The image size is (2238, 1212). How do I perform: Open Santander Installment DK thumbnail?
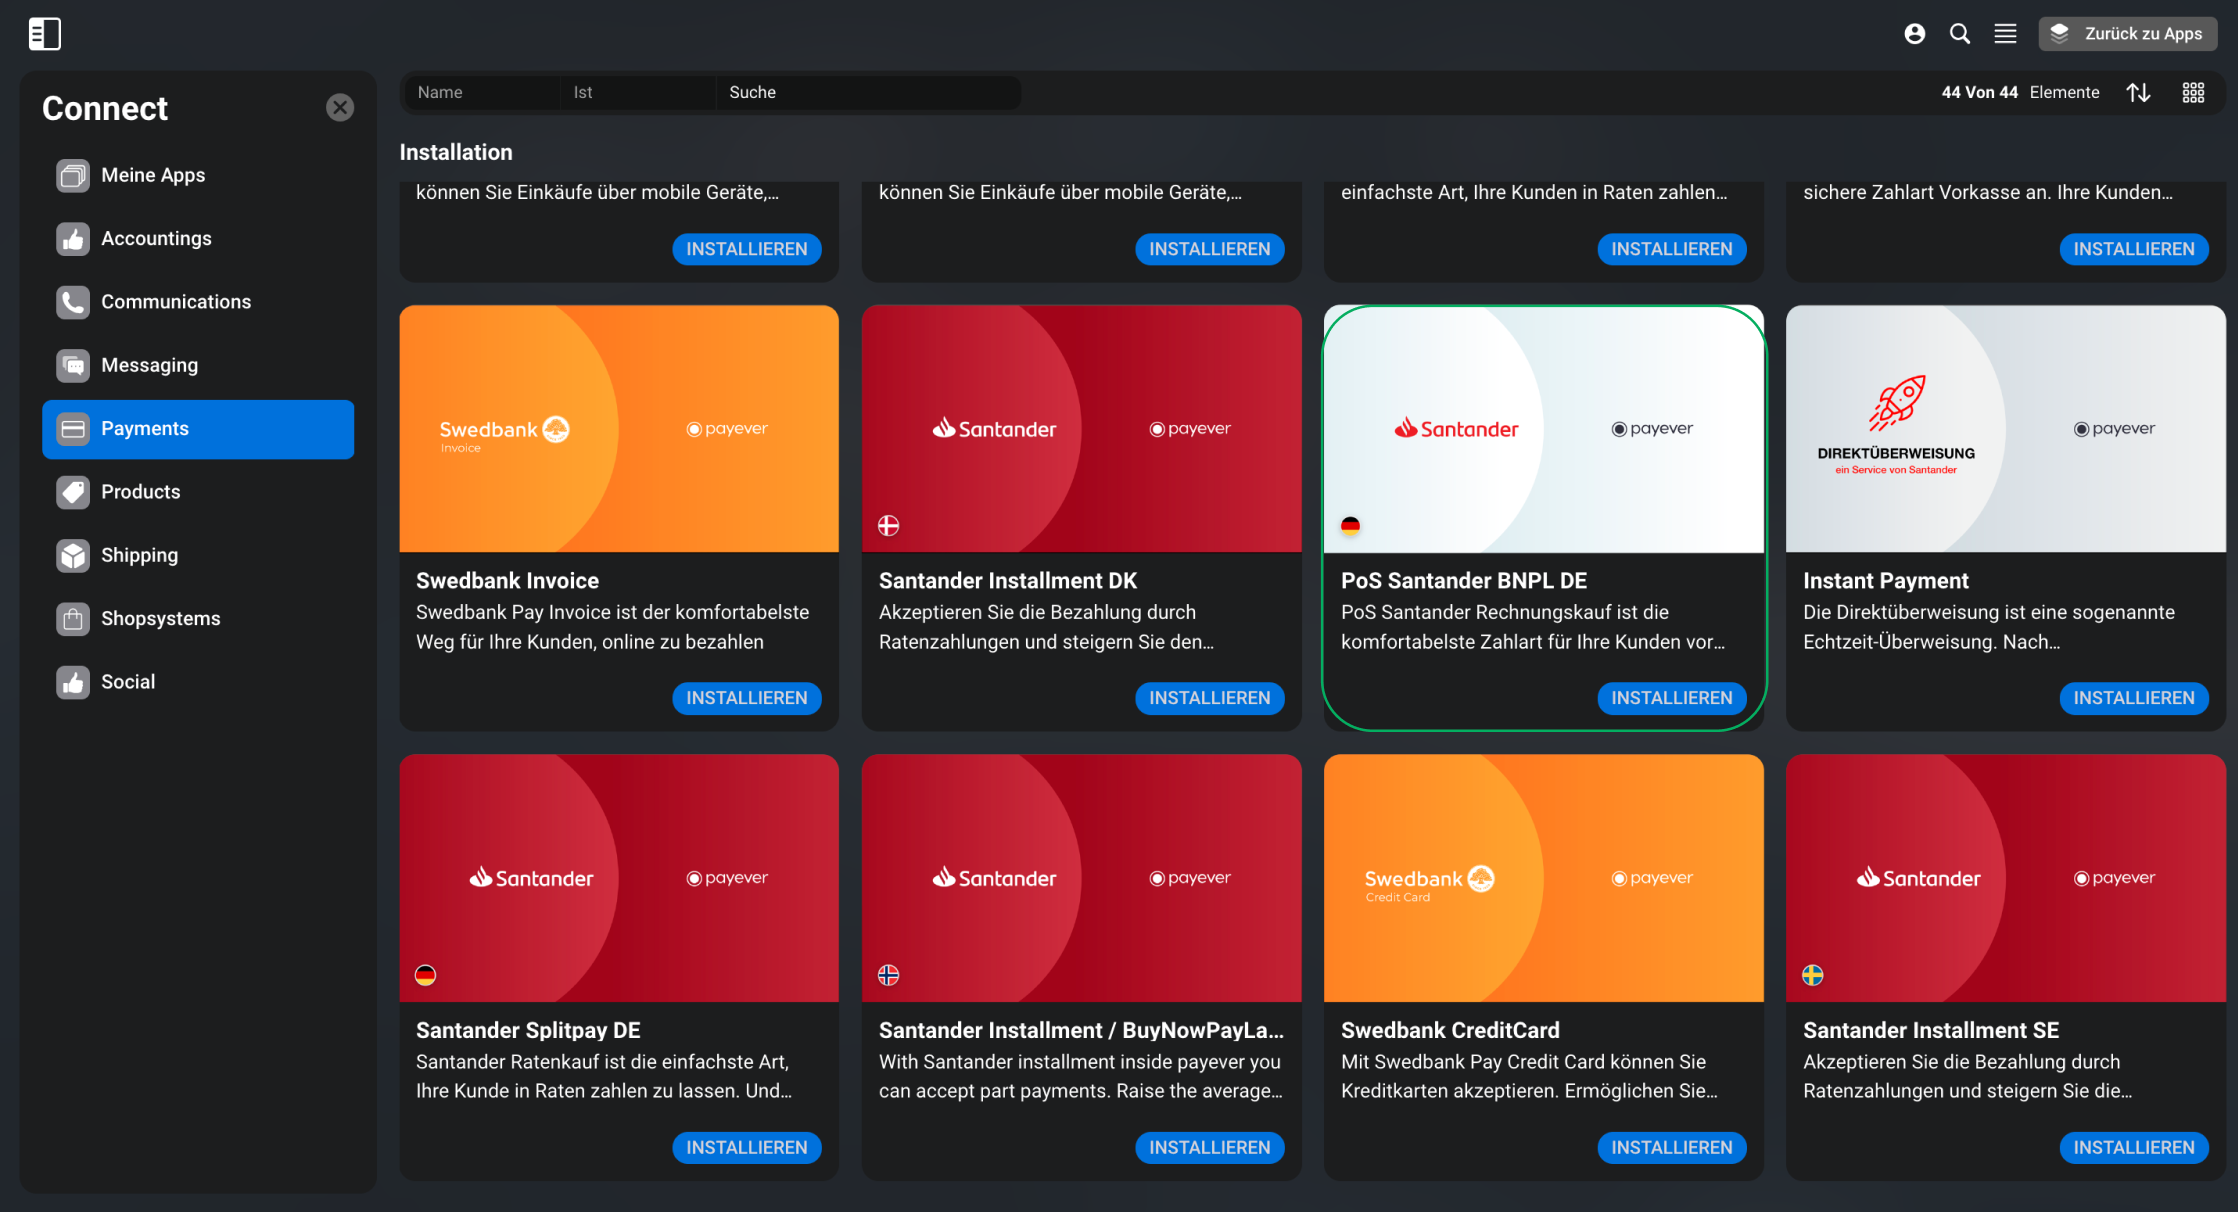(x=1081, y=429)
